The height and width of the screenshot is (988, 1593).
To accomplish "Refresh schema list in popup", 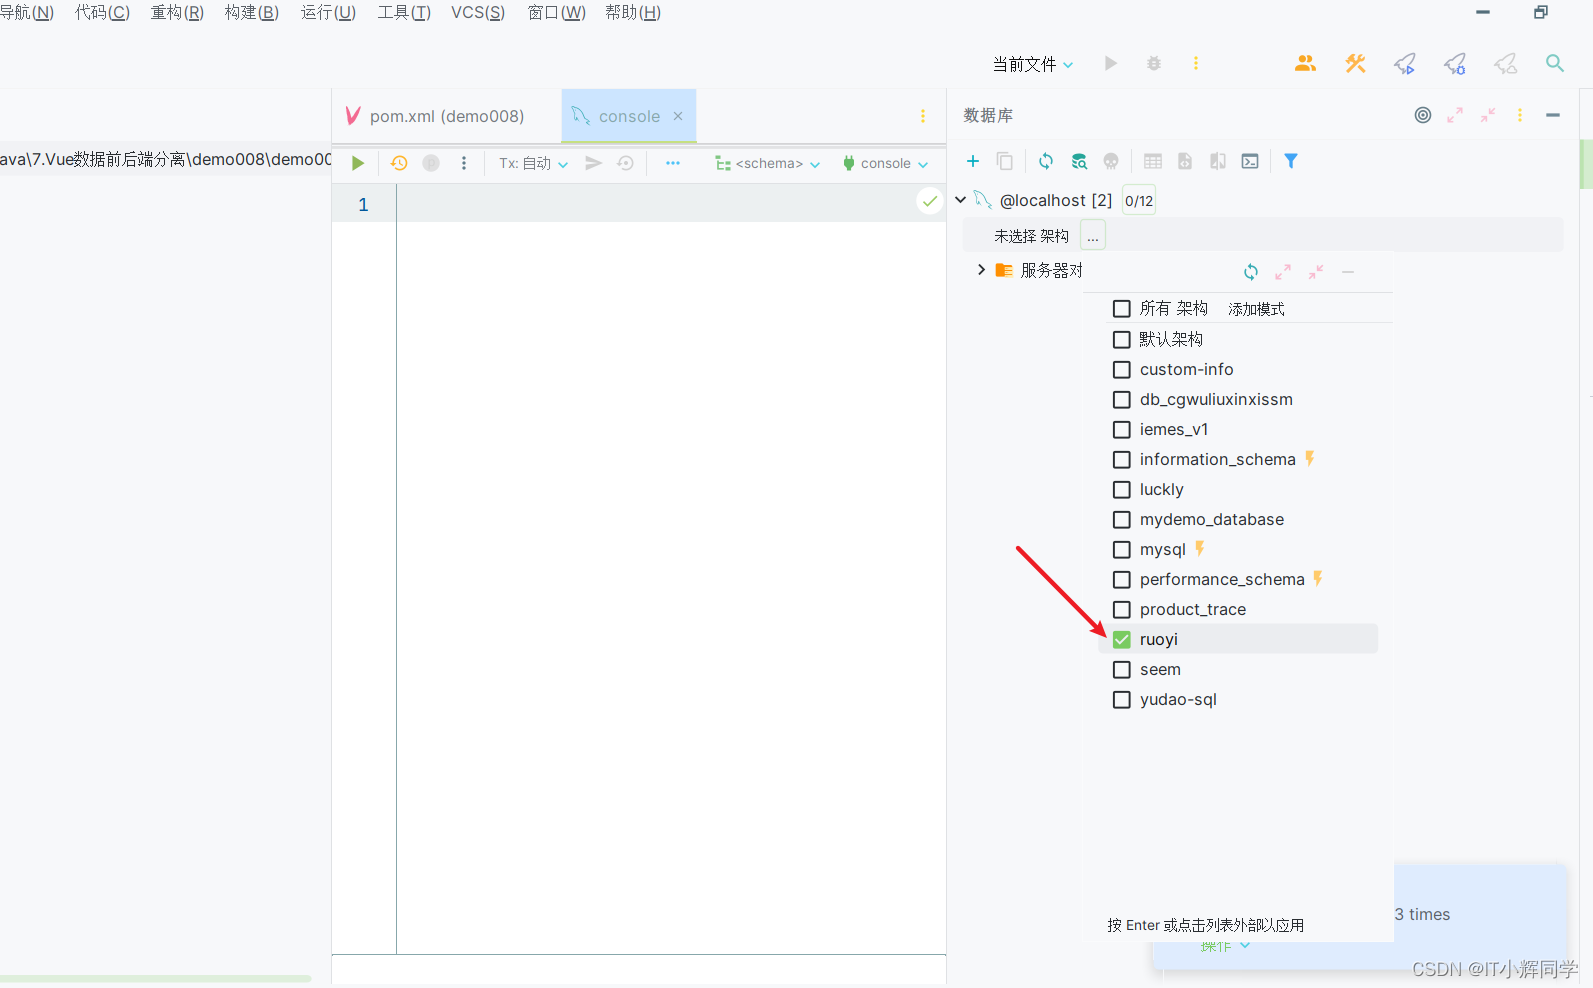I will click(1251, 272).
